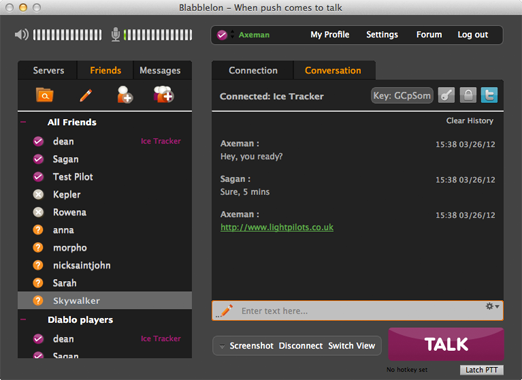
Task: Open the gear dropdown in text field
Action: click(x=492, y=306)
